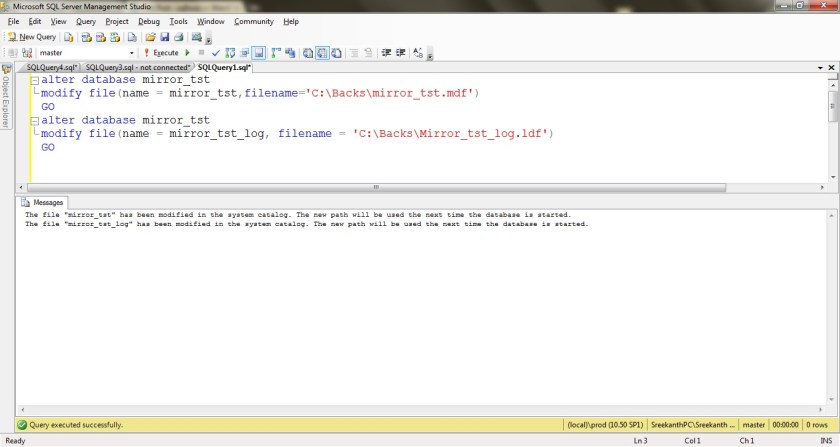Click the Change Connection icon

[x=26, y=53]
